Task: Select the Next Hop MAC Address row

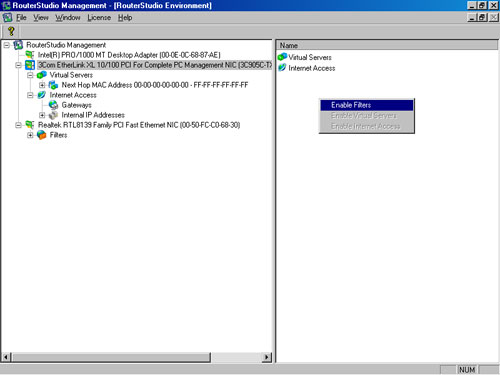Action: 155,85
